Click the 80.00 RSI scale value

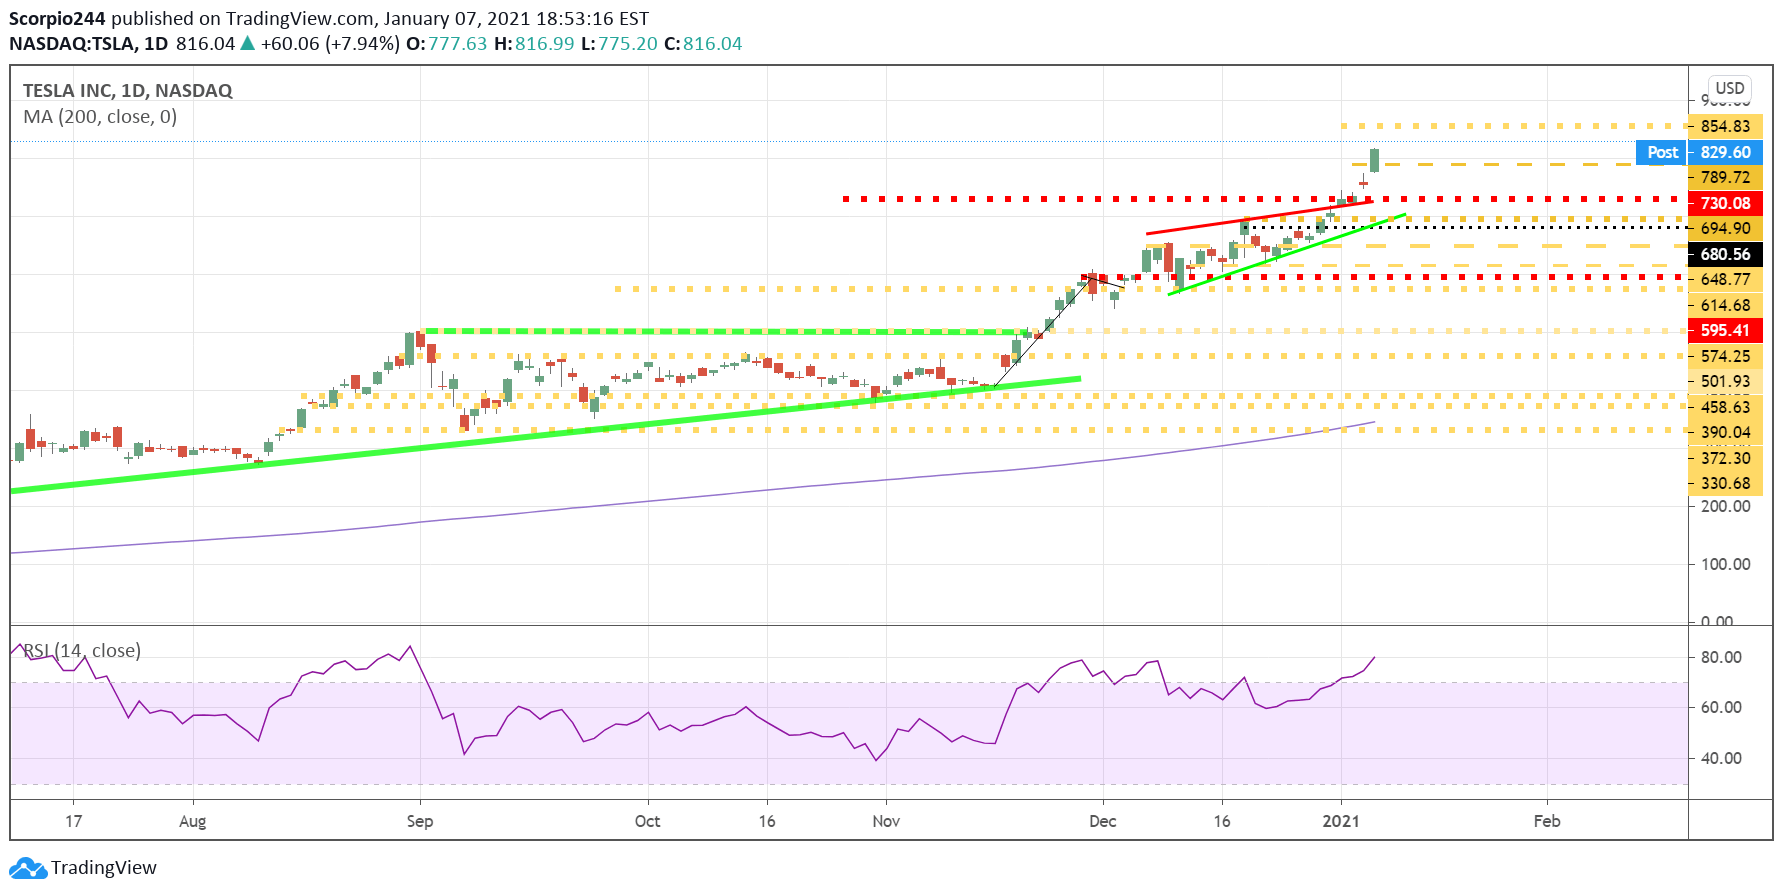(x=1721, y=657)
